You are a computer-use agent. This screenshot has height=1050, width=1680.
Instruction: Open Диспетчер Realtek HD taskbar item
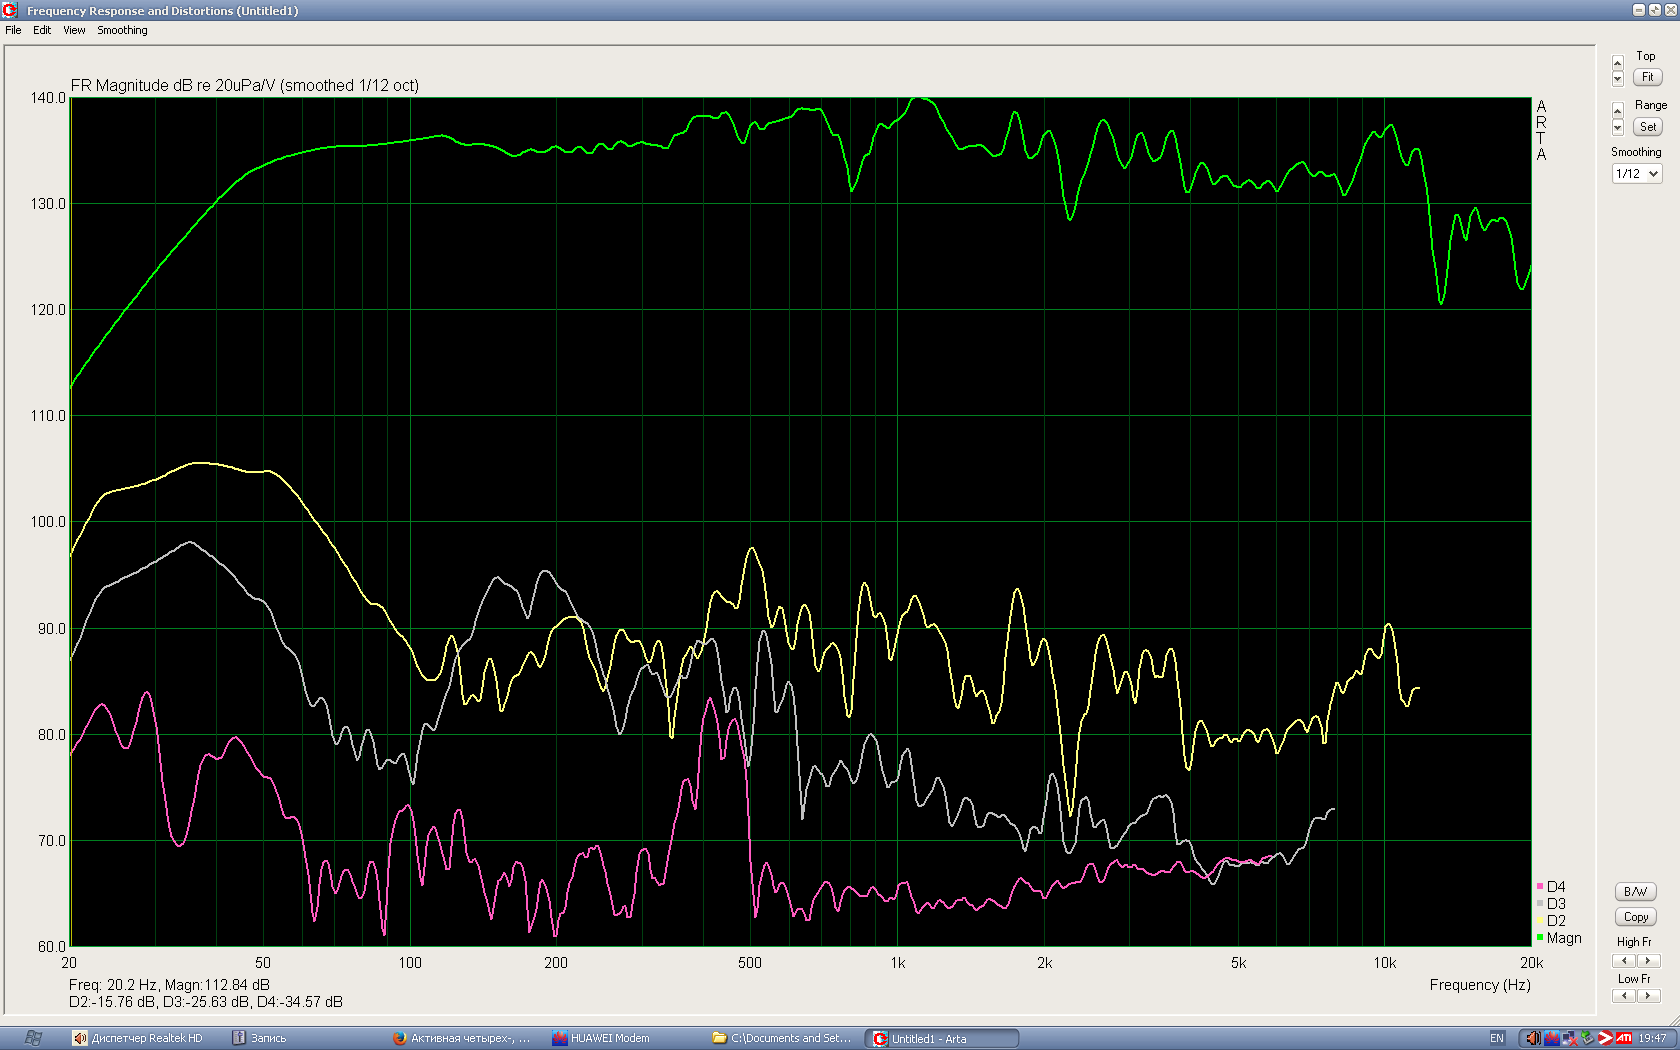coord(140,1038)
